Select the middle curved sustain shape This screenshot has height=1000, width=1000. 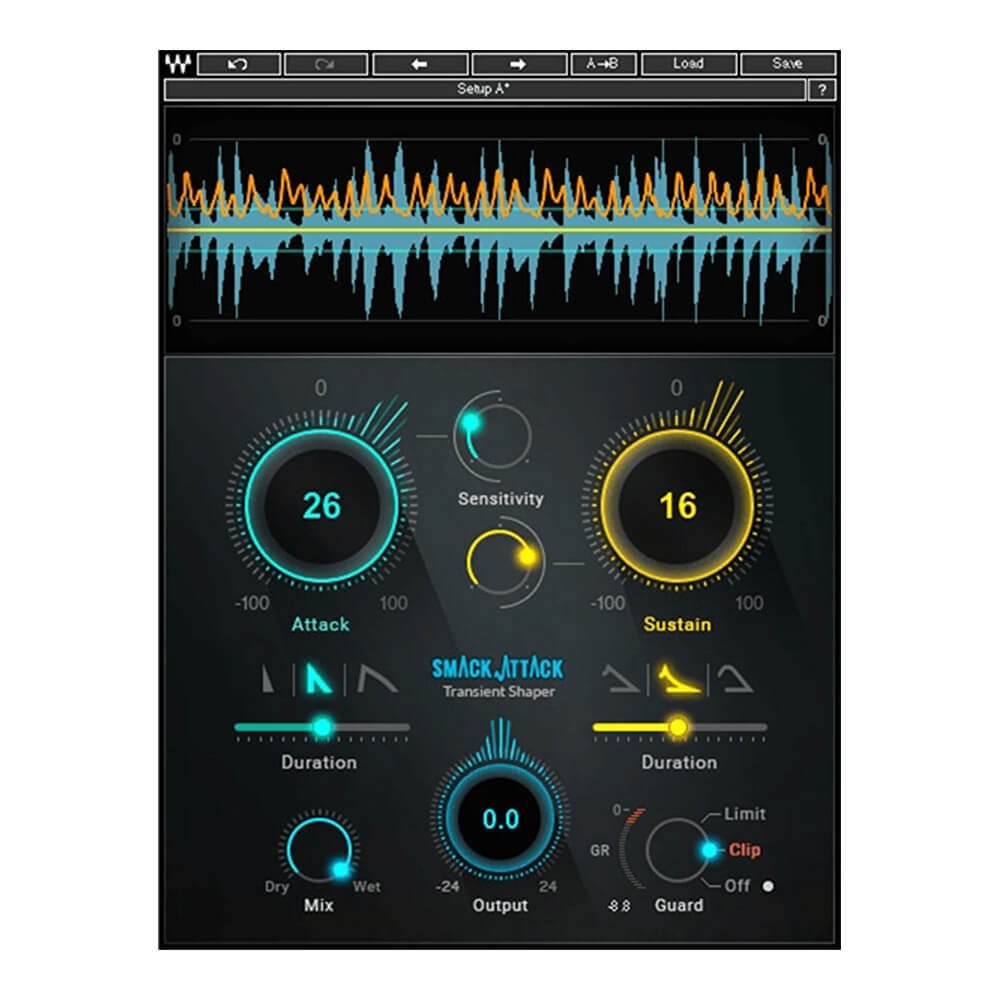pos(679,679)
